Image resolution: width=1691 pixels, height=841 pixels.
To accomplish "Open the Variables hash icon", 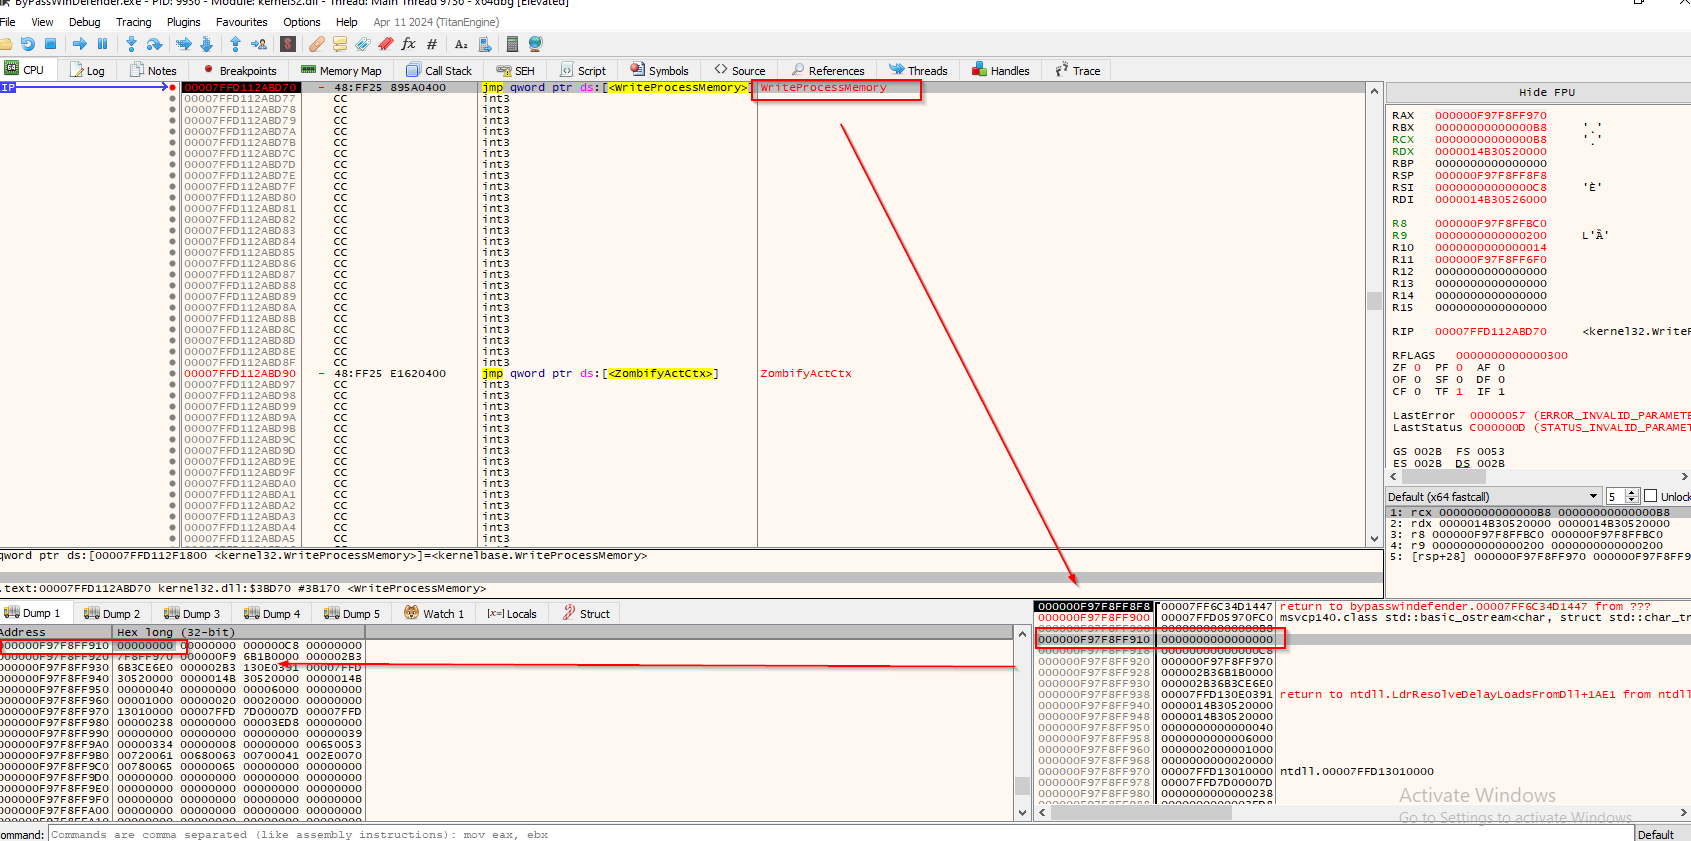I will 432,44.
